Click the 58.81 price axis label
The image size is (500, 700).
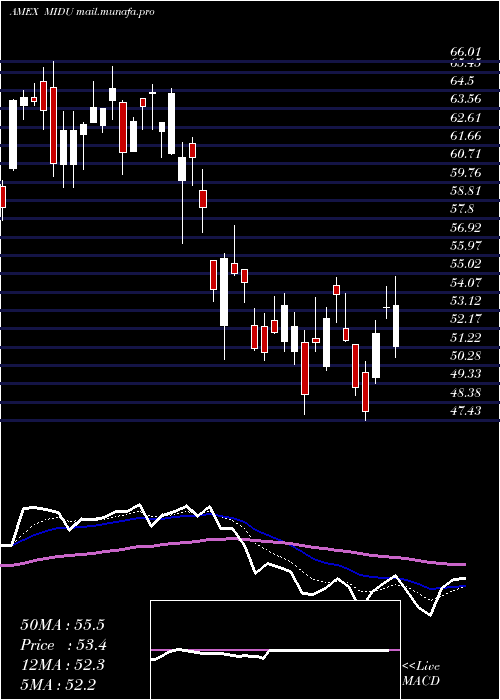tap(465, 191)
